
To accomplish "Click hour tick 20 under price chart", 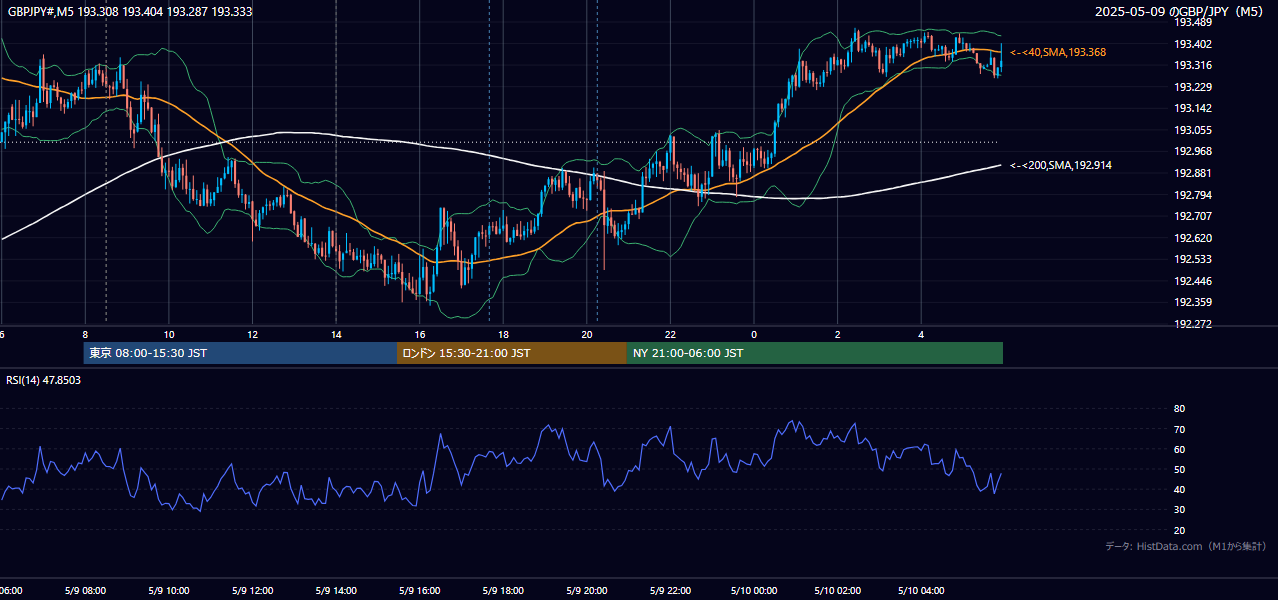I will 587,335.
